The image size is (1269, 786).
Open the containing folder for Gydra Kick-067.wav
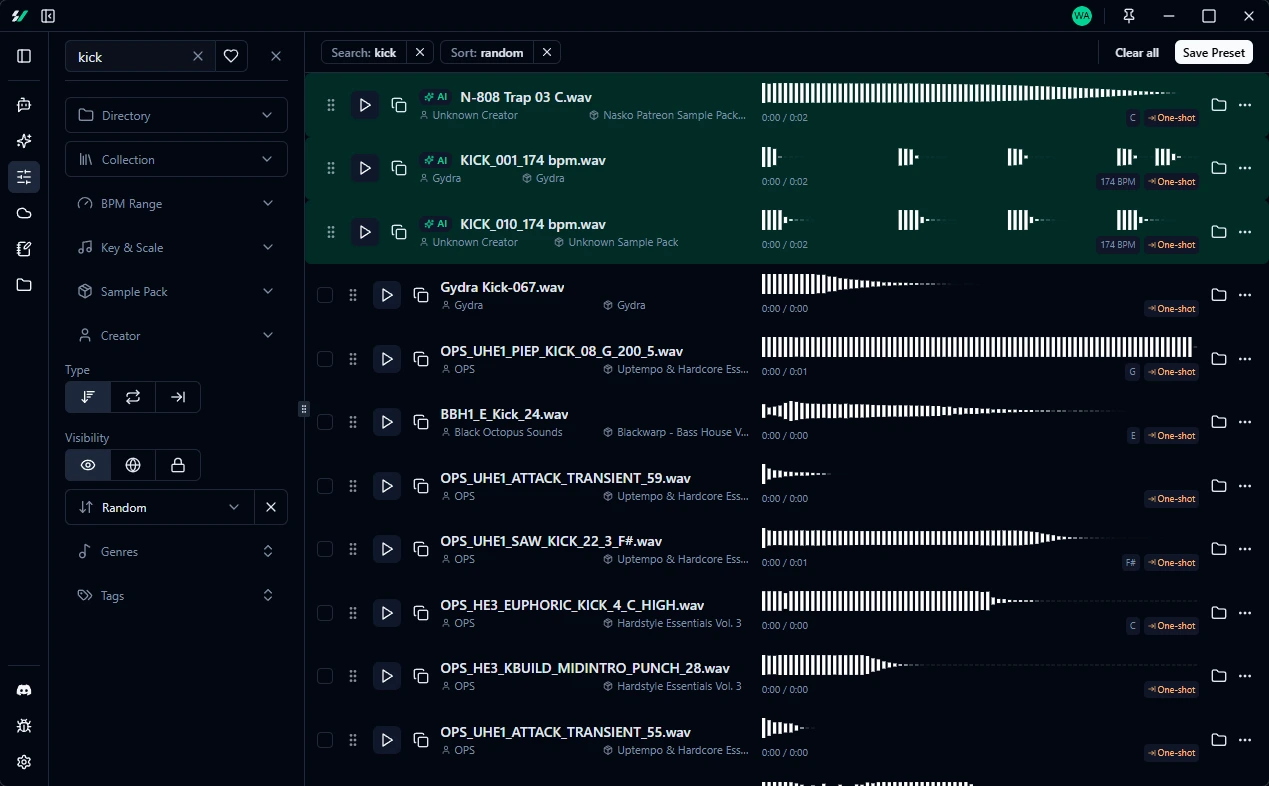click(x=1218, y=295)
